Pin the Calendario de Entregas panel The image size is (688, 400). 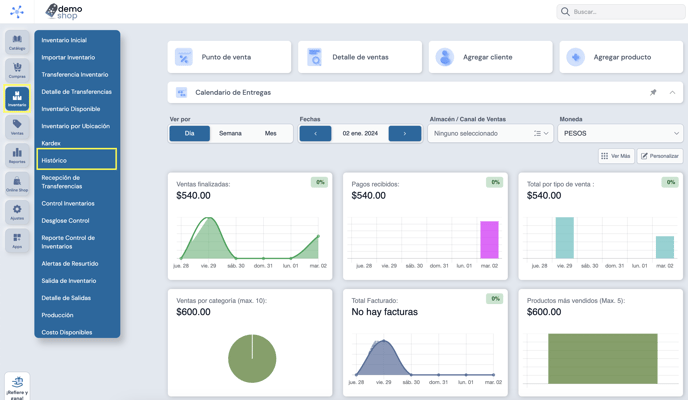point(653,93)
